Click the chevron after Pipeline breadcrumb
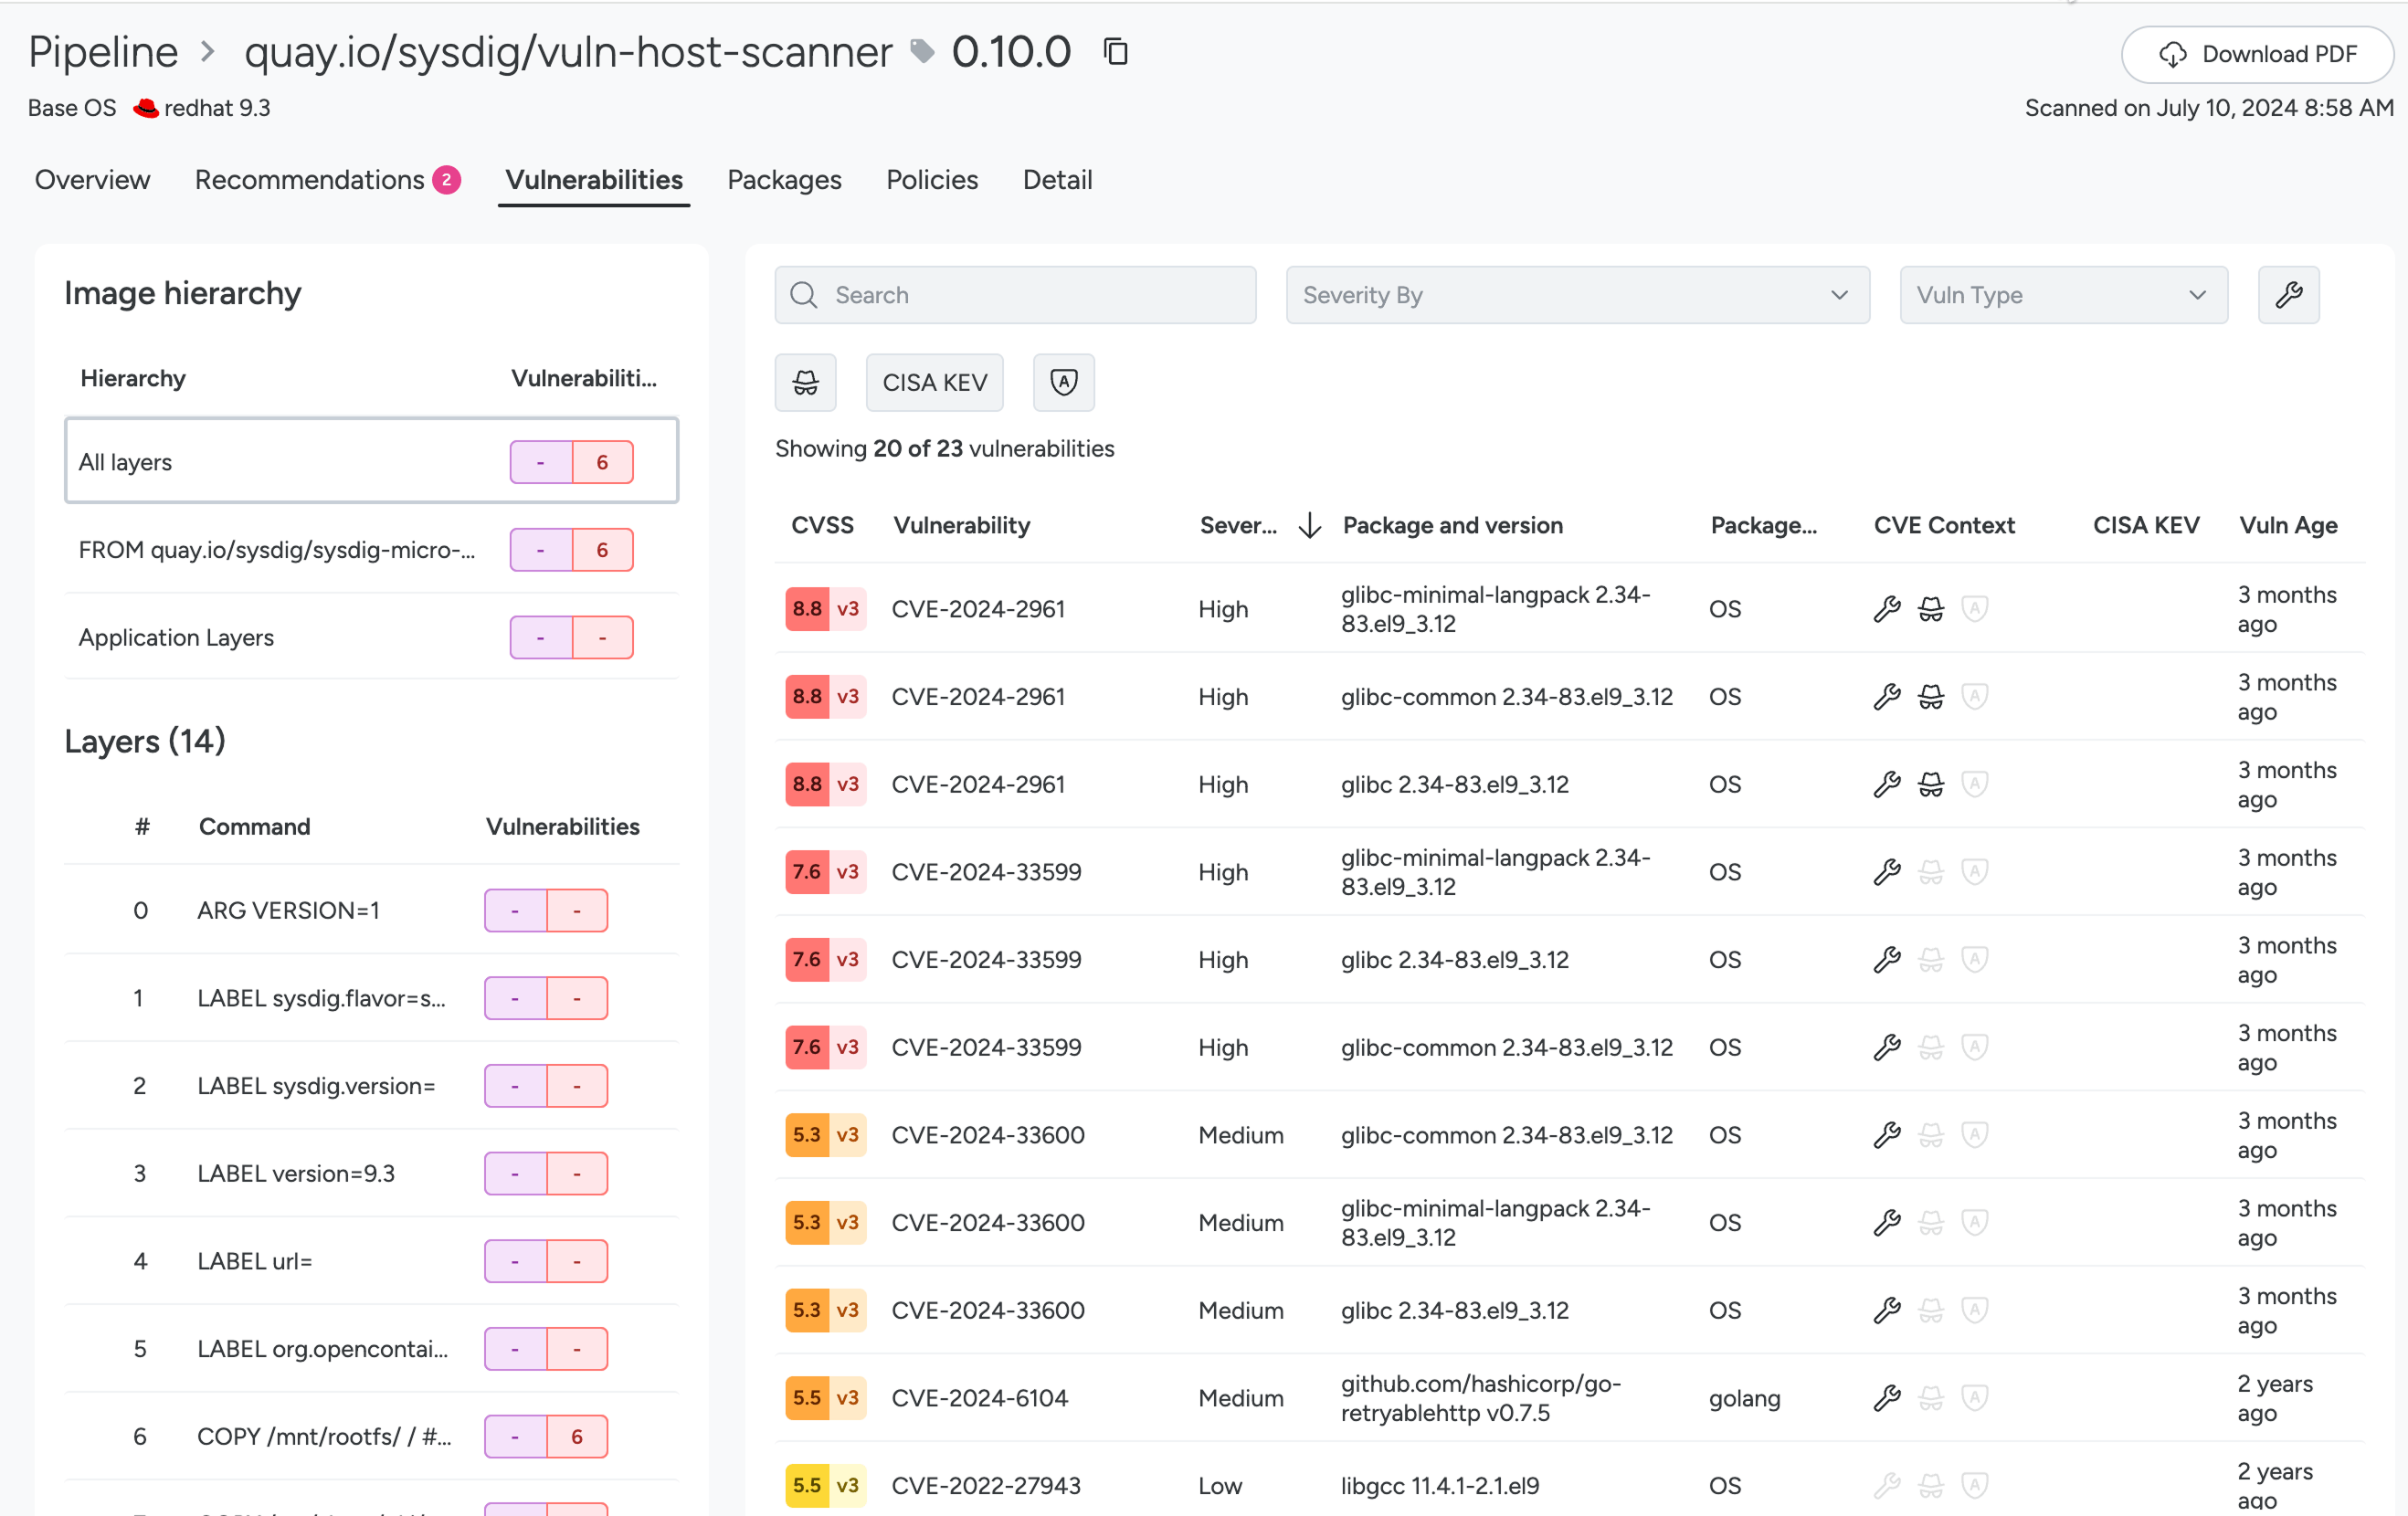The height and width of the screenshot is (1516, 2408). (x=208, y=52)
